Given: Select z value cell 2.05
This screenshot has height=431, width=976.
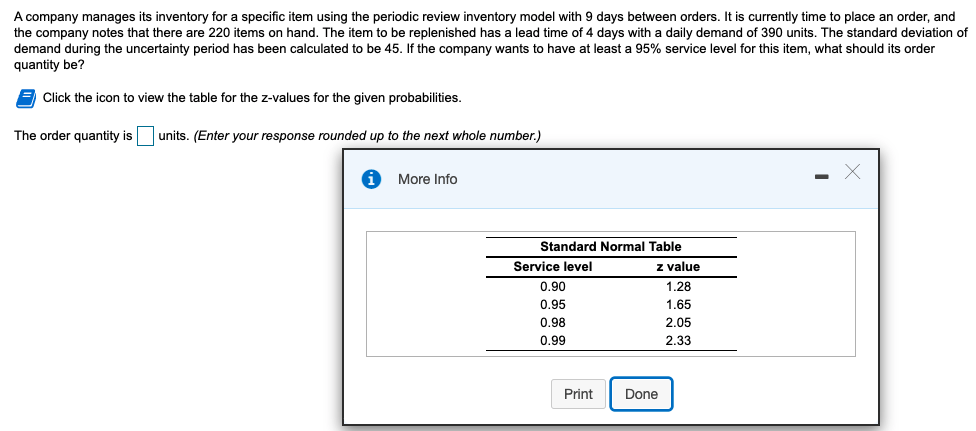Looking at the screenshot, I should point(678,323).
